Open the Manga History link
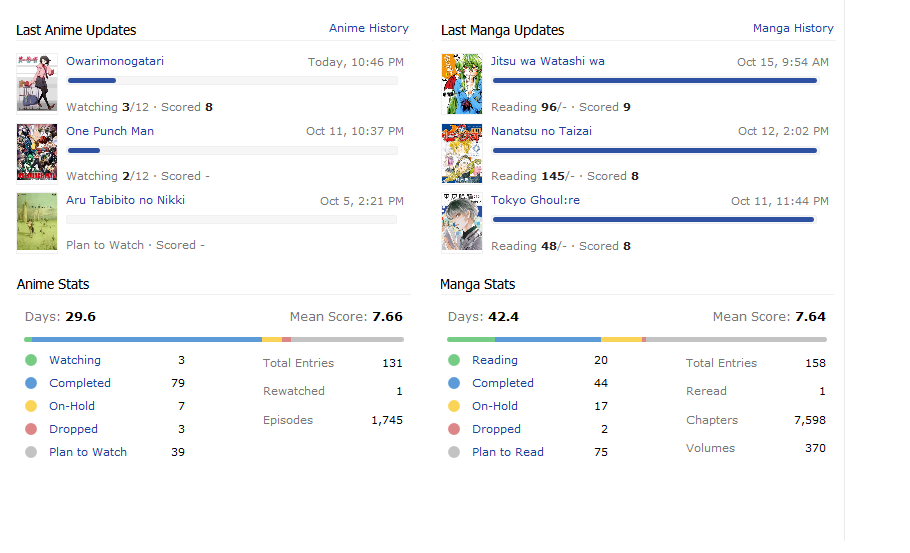Viewport: 910px width, 553px height. (793, 29)
